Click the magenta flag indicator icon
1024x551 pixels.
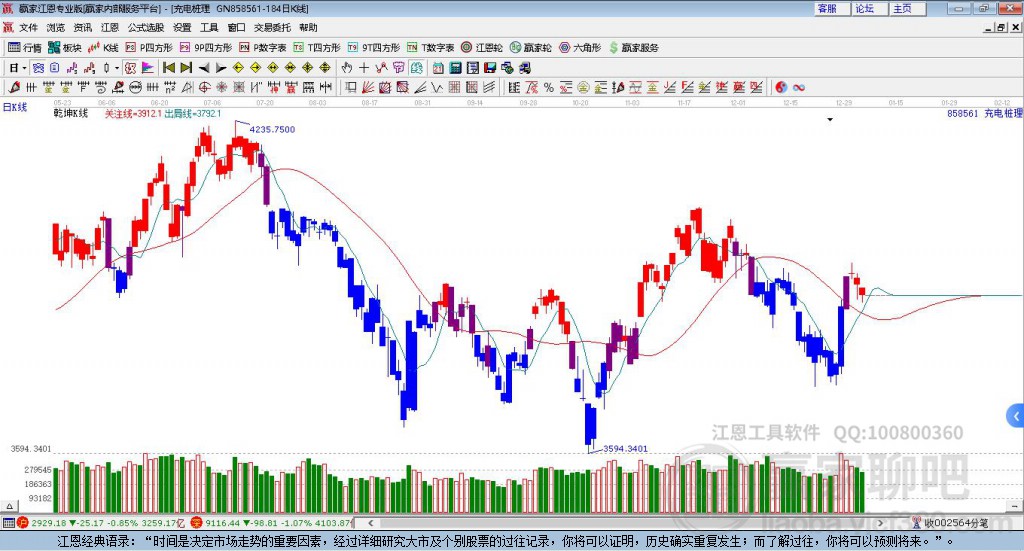click(x=148, y=68)
